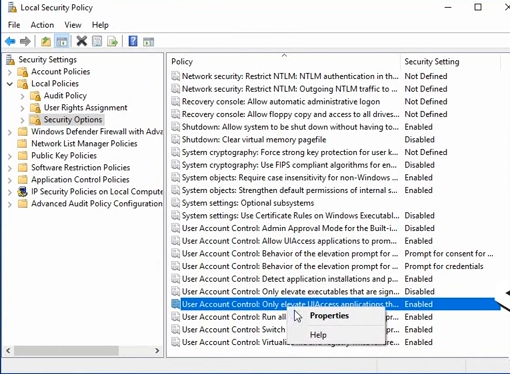Screen dimensions: 510x374
Task: Click icon beside System settings: Optional subsystems
Action: coord(175,203)
